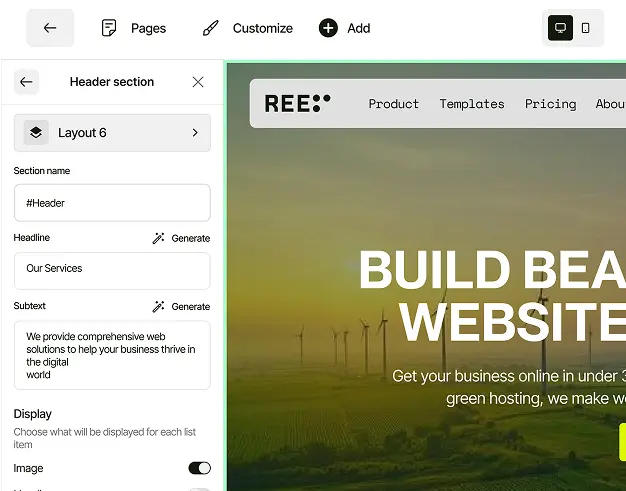Select Pricing in preview navigation
The width and height of the screenshot is (626, 491).
point(550,104)
